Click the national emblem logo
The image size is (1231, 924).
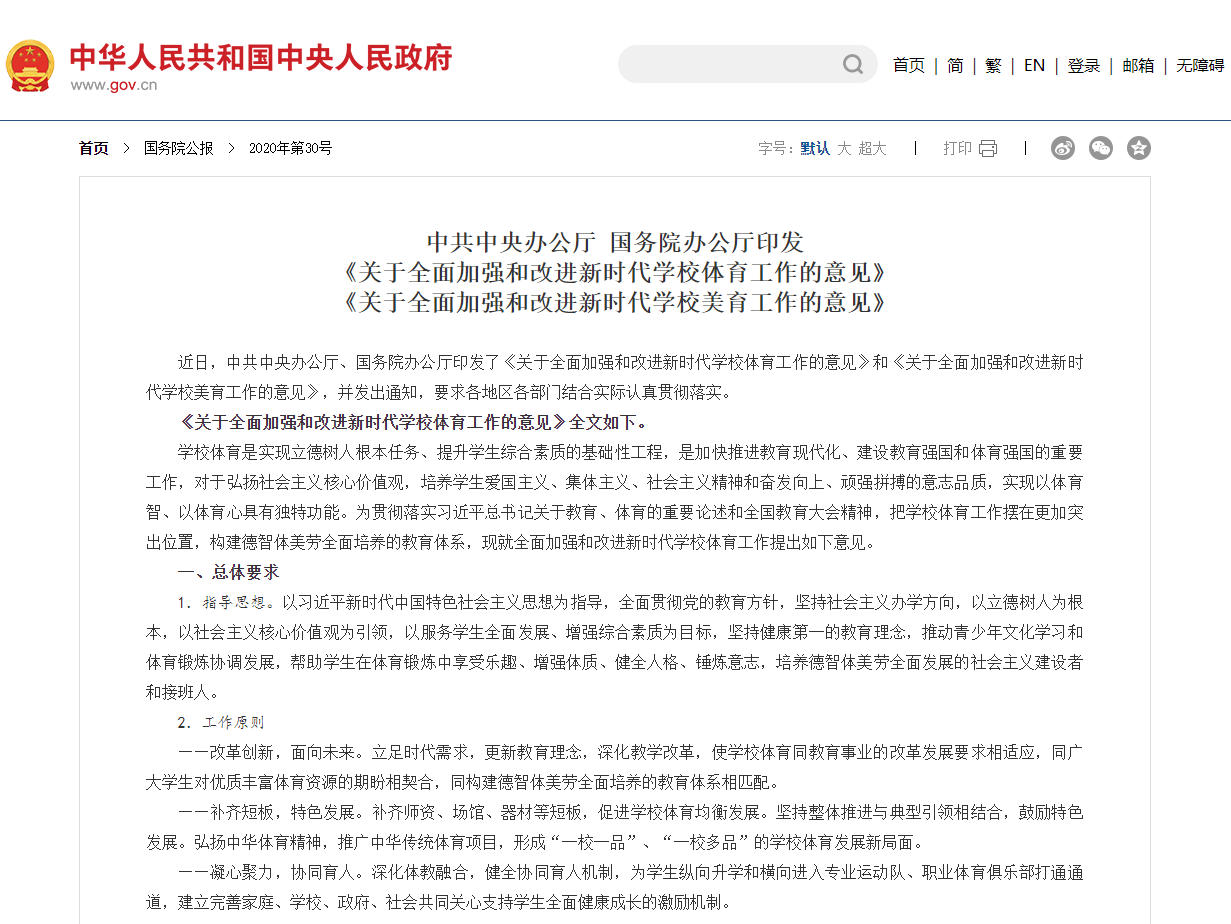point(30,66)
